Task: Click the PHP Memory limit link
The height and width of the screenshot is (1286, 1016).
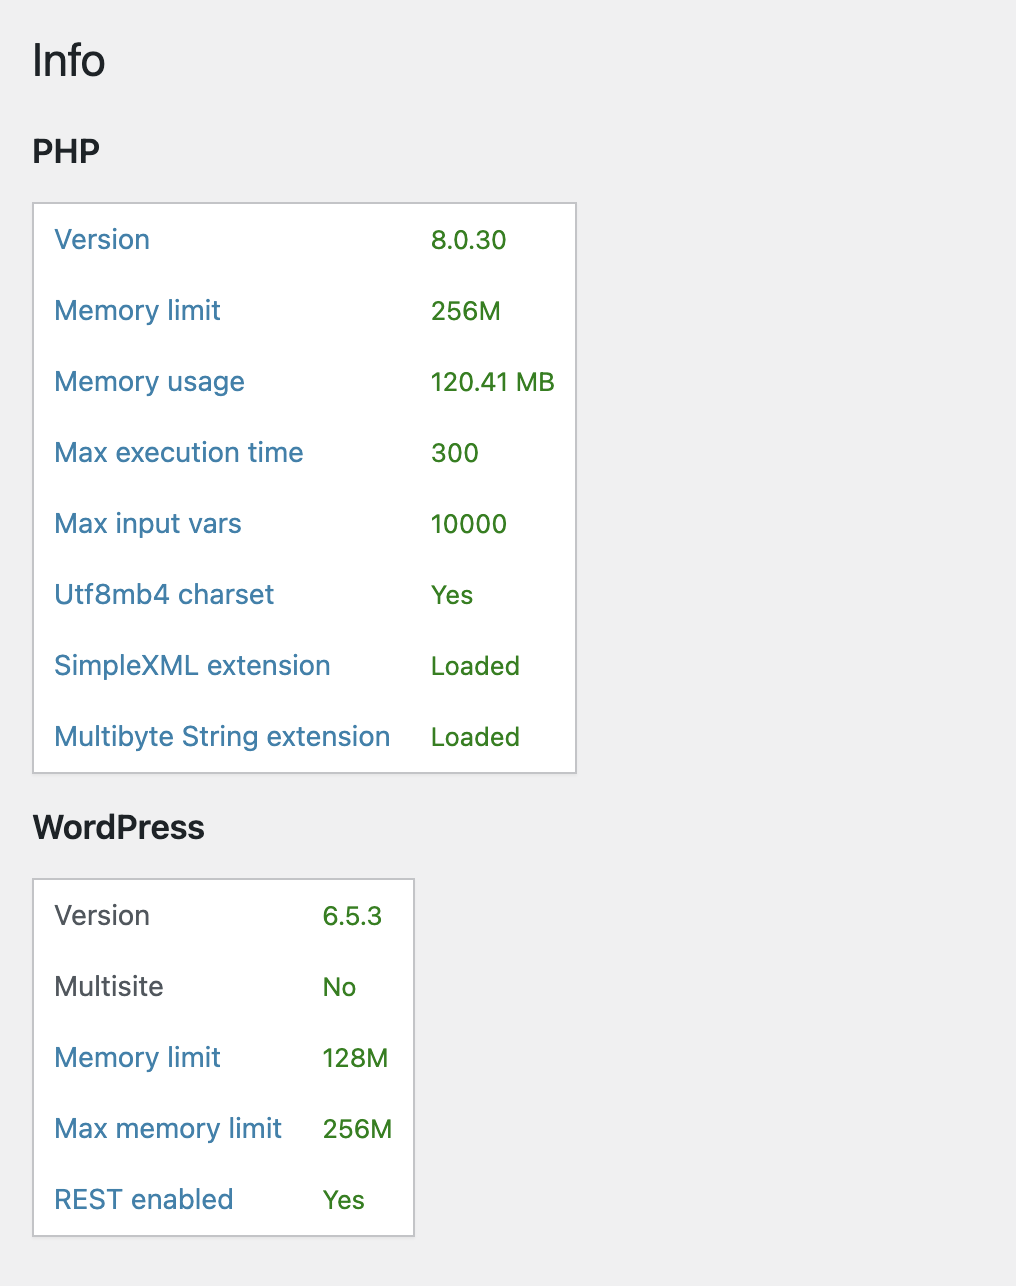Action: pyautogui.click(x=138, y=311)
